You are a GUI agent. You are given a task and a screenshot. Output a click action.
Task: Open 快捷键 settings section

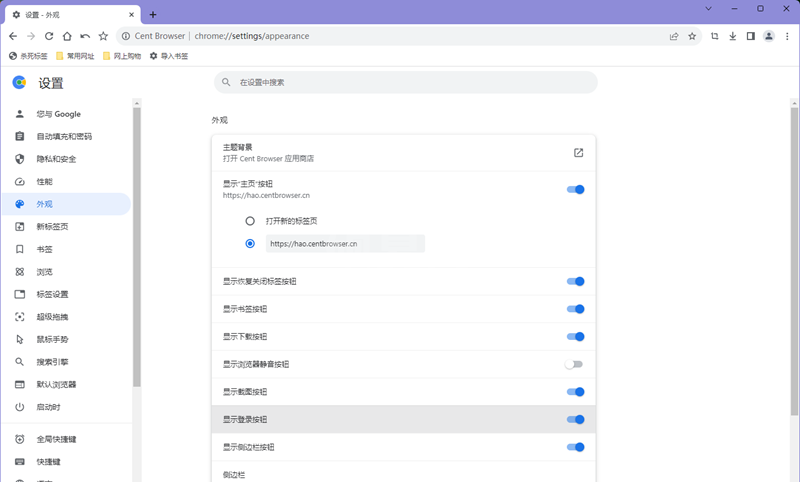pyautogui.click(x=66, y=462)
